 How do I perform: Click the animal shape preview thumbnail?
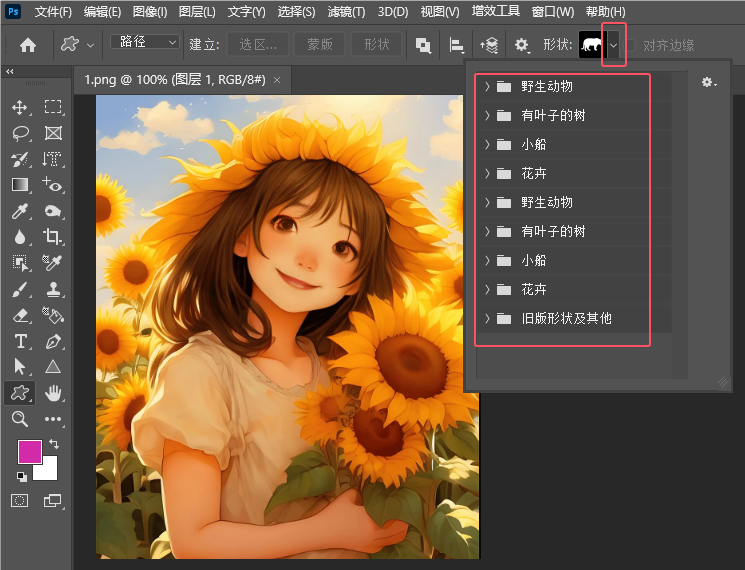[x=592, y=45]
